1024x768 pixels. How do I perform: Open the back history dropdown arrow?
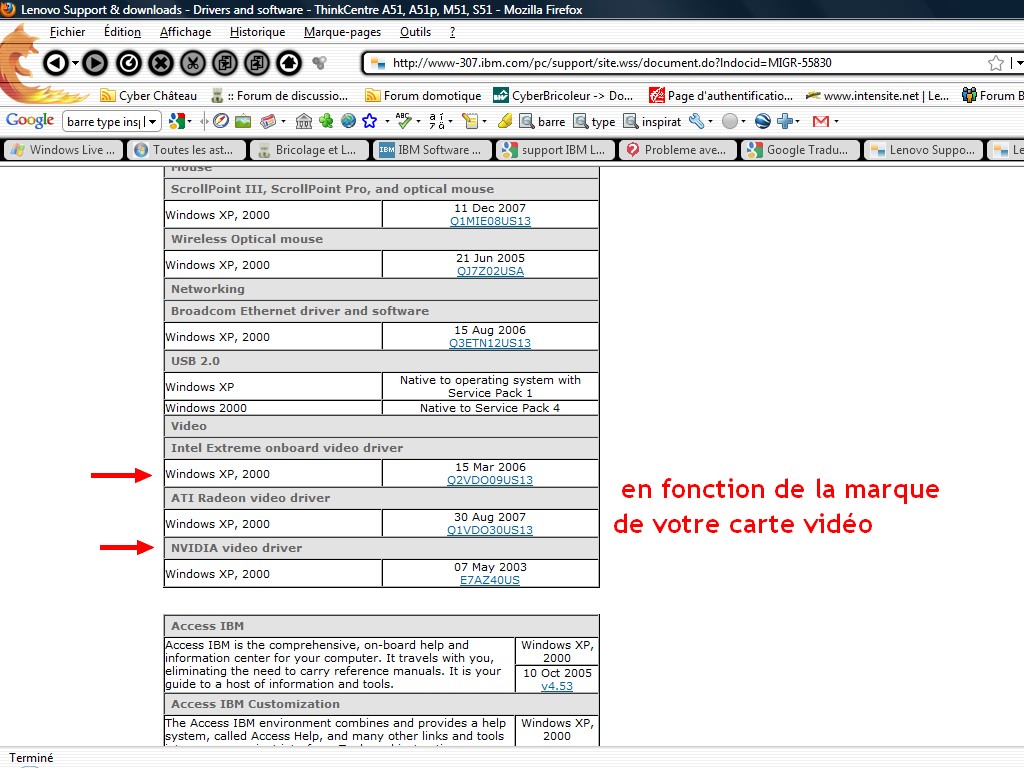tap(76, 63)
